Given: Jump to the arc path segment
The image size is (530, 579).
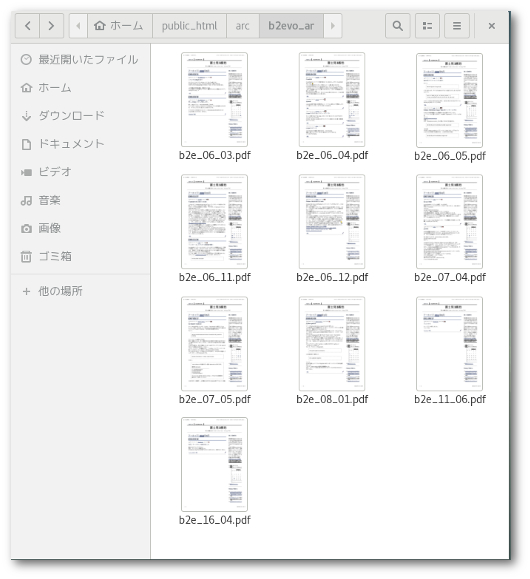Looking at the screenshot, I should (x=243, y=26).
